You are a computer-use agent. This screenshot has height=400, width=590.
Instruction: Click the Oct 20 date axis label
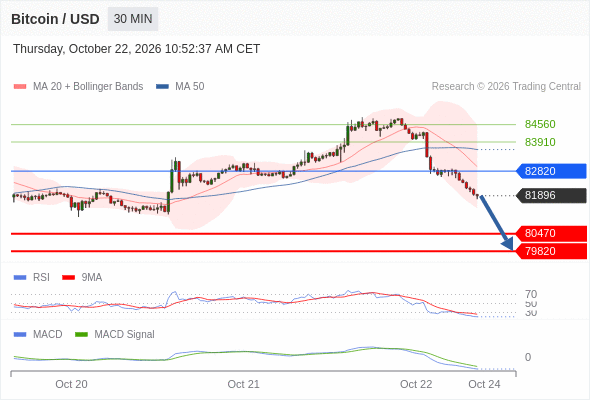(x=71, y=384)
